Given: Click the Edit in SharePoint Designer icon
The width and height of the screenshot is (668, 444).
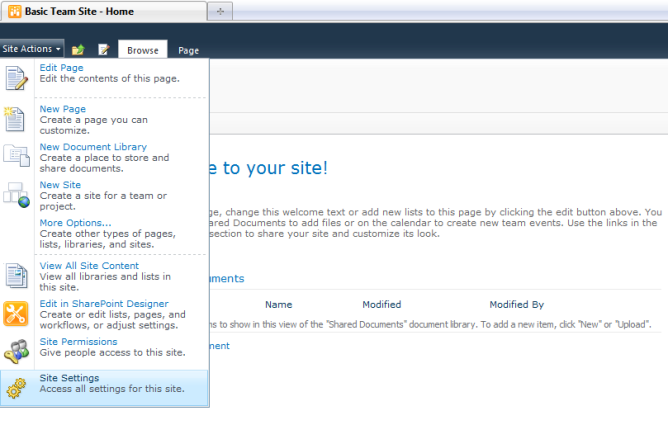Looking at the screenshot, I should (x=17, y=313).
